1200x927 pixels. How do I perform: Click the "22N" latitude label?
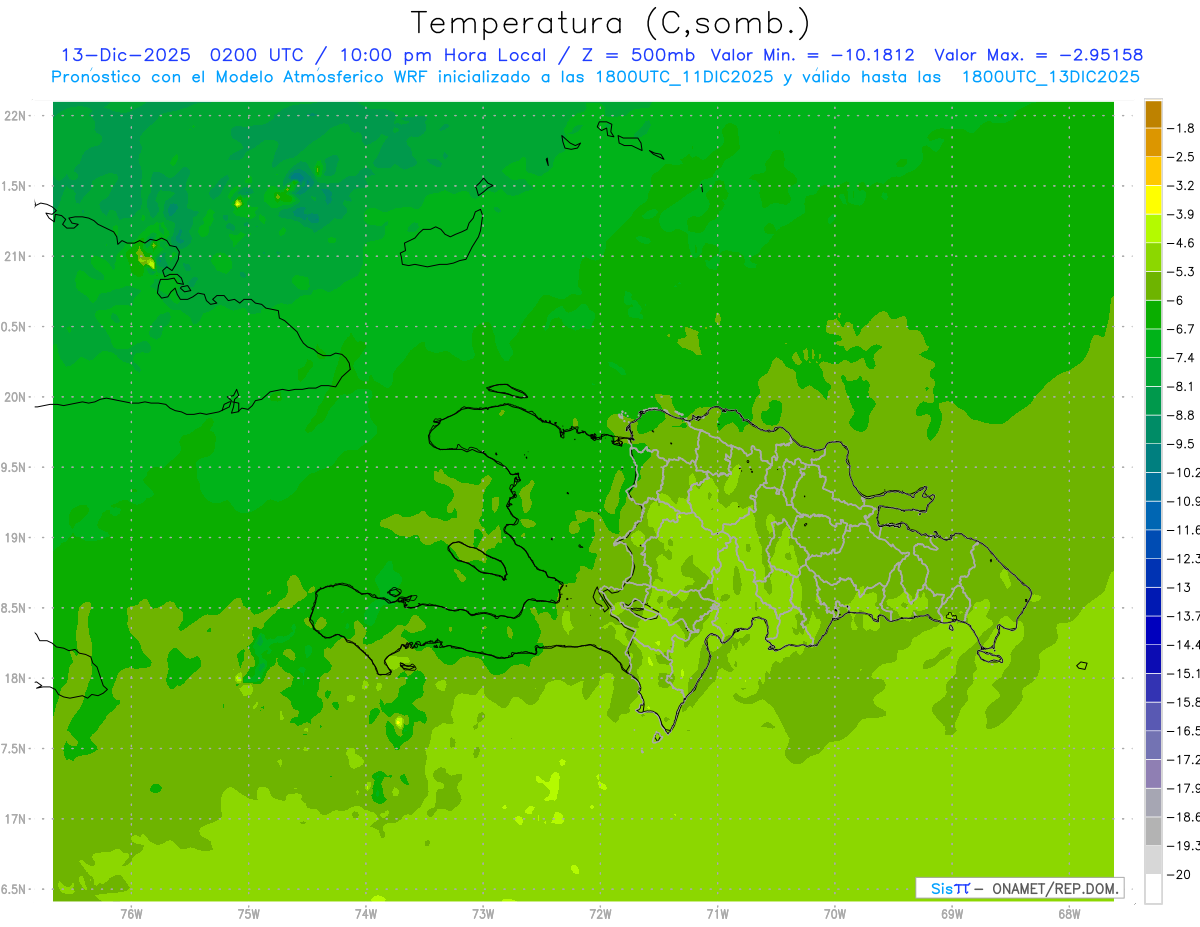(x=16, y=115)
